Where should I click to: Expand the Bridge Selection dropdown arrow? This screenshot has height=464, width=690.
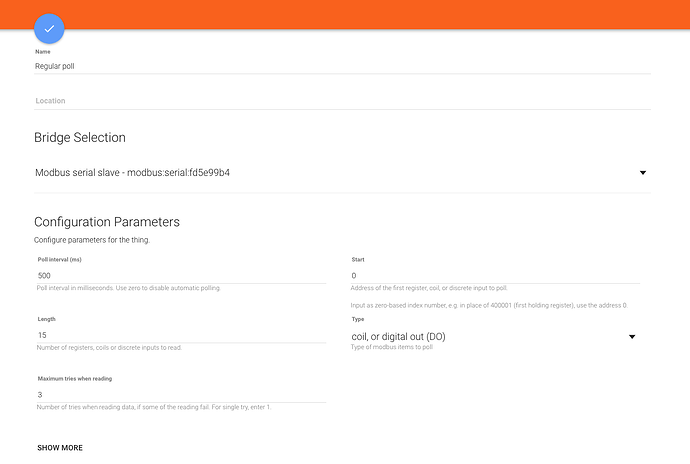(x=643, y=173)
